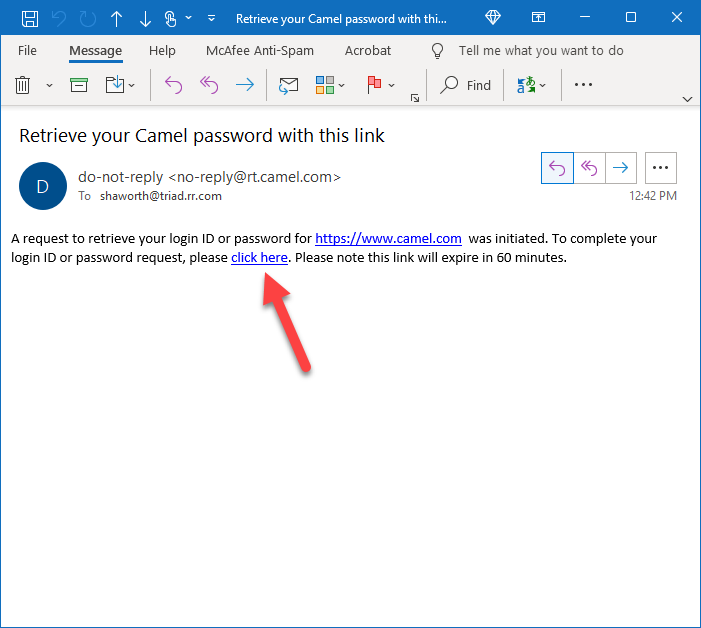Viewport: 701px width, 628px height.
Task: Minimize the message window
Action: point(585,17)
